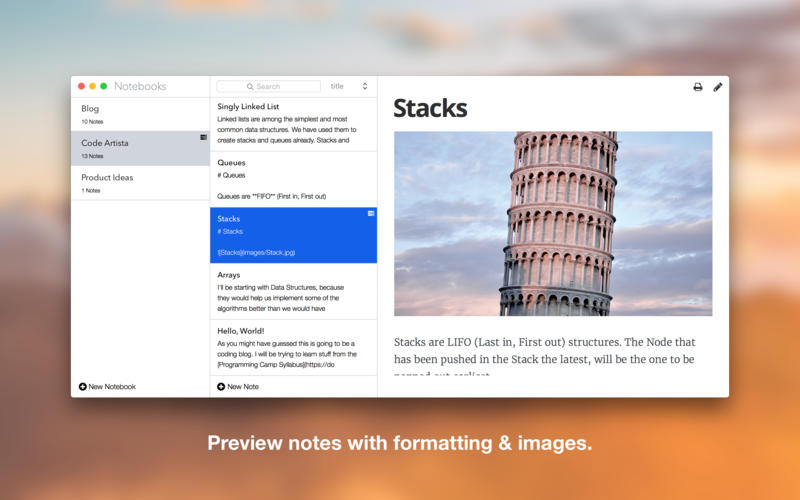Click the Leaning Tower image
This screenshot has width=800, height=500.
coord(553,223)
